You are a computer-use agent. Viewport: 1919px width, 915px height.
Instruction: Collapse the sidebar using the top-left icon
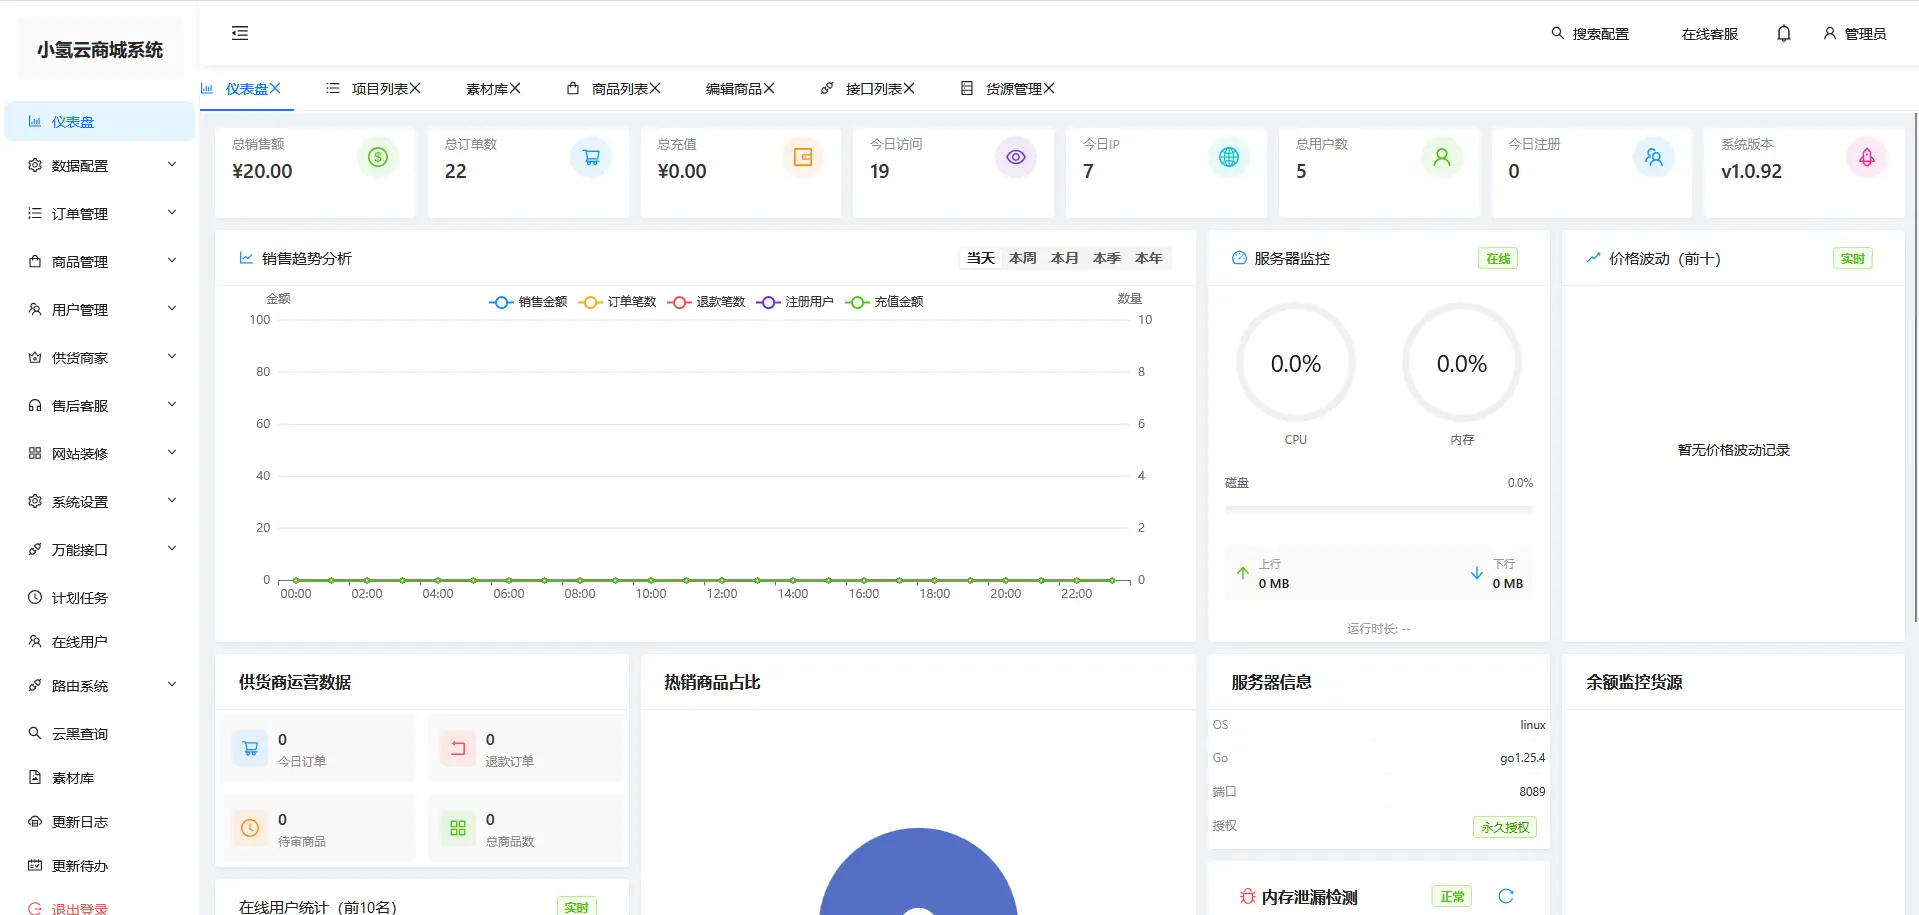239,33
